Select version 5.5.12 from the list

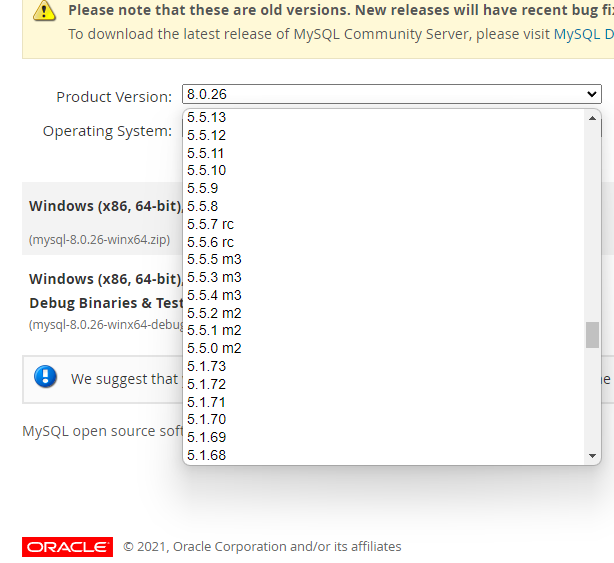pyautogui.click(x=384, y=135)
